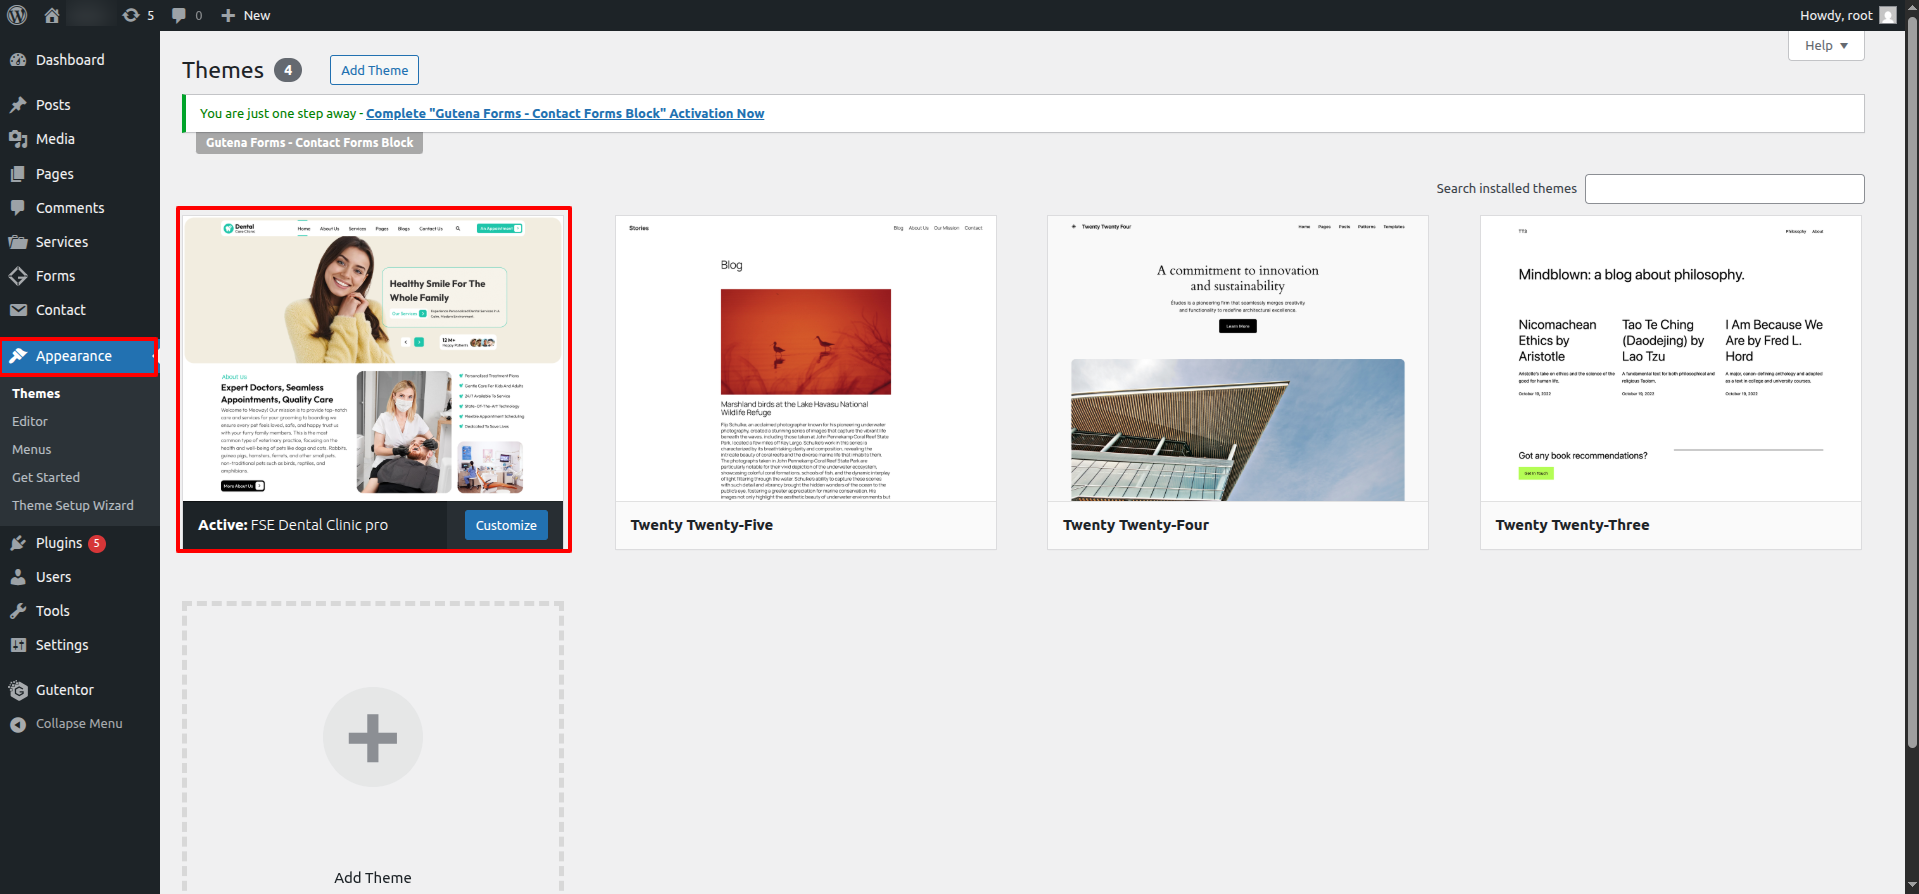Go to Menus under Appearance
The height and width of the screenshot is (894, 1919).
coord(32,450)
